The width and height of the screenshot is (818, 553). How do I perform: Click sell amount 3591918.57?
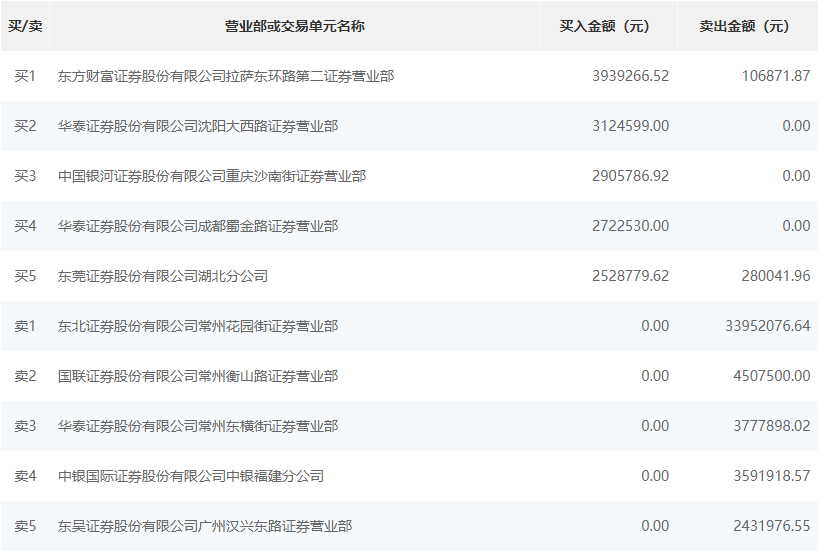click(x=772, y=476)
